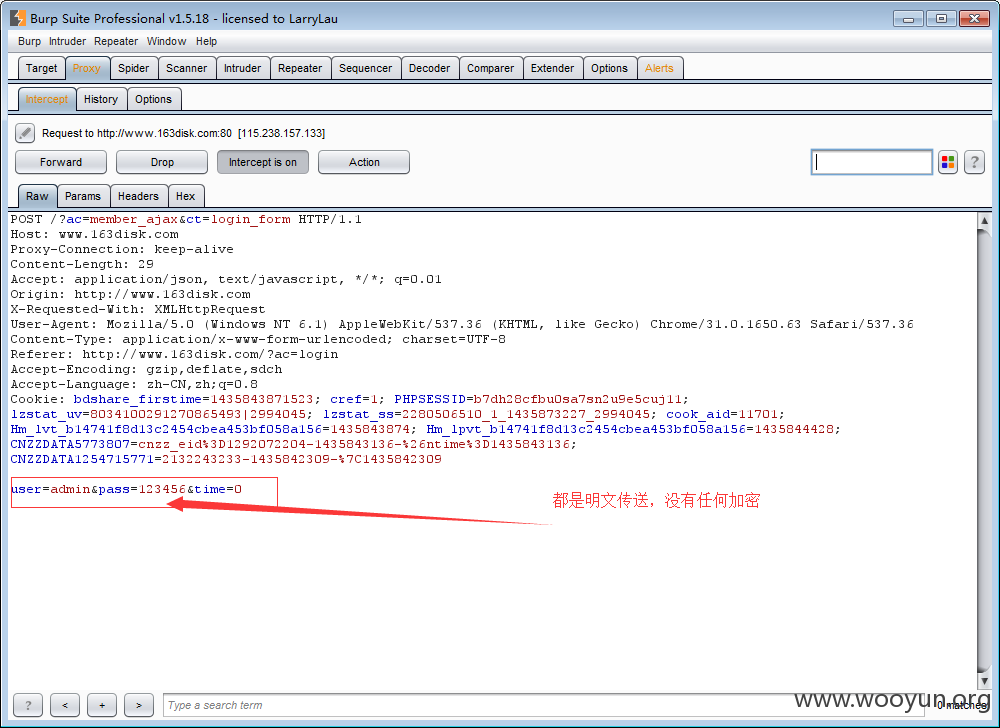Click the scrollbar down arrow
This screenshot has height=728, width=1000.
coord(984,681)
